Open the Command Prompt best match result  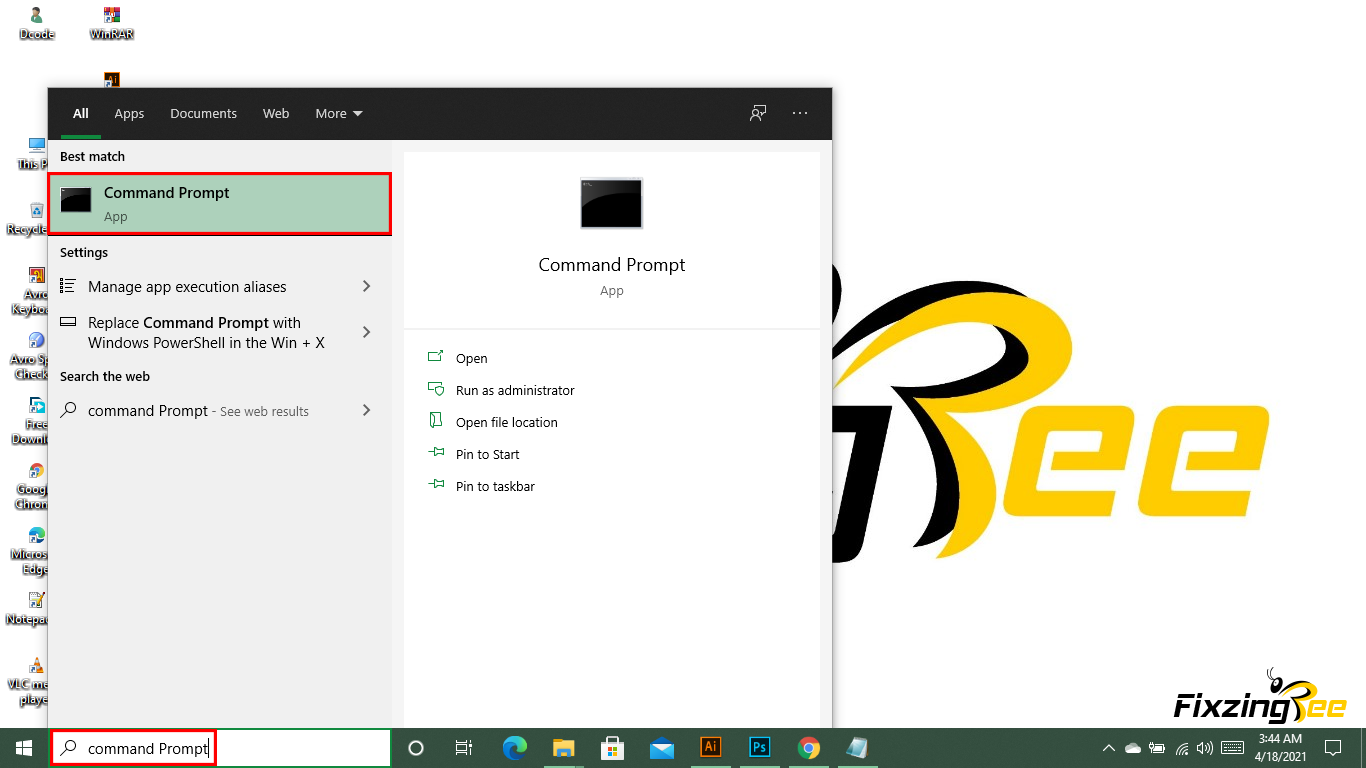219,204
